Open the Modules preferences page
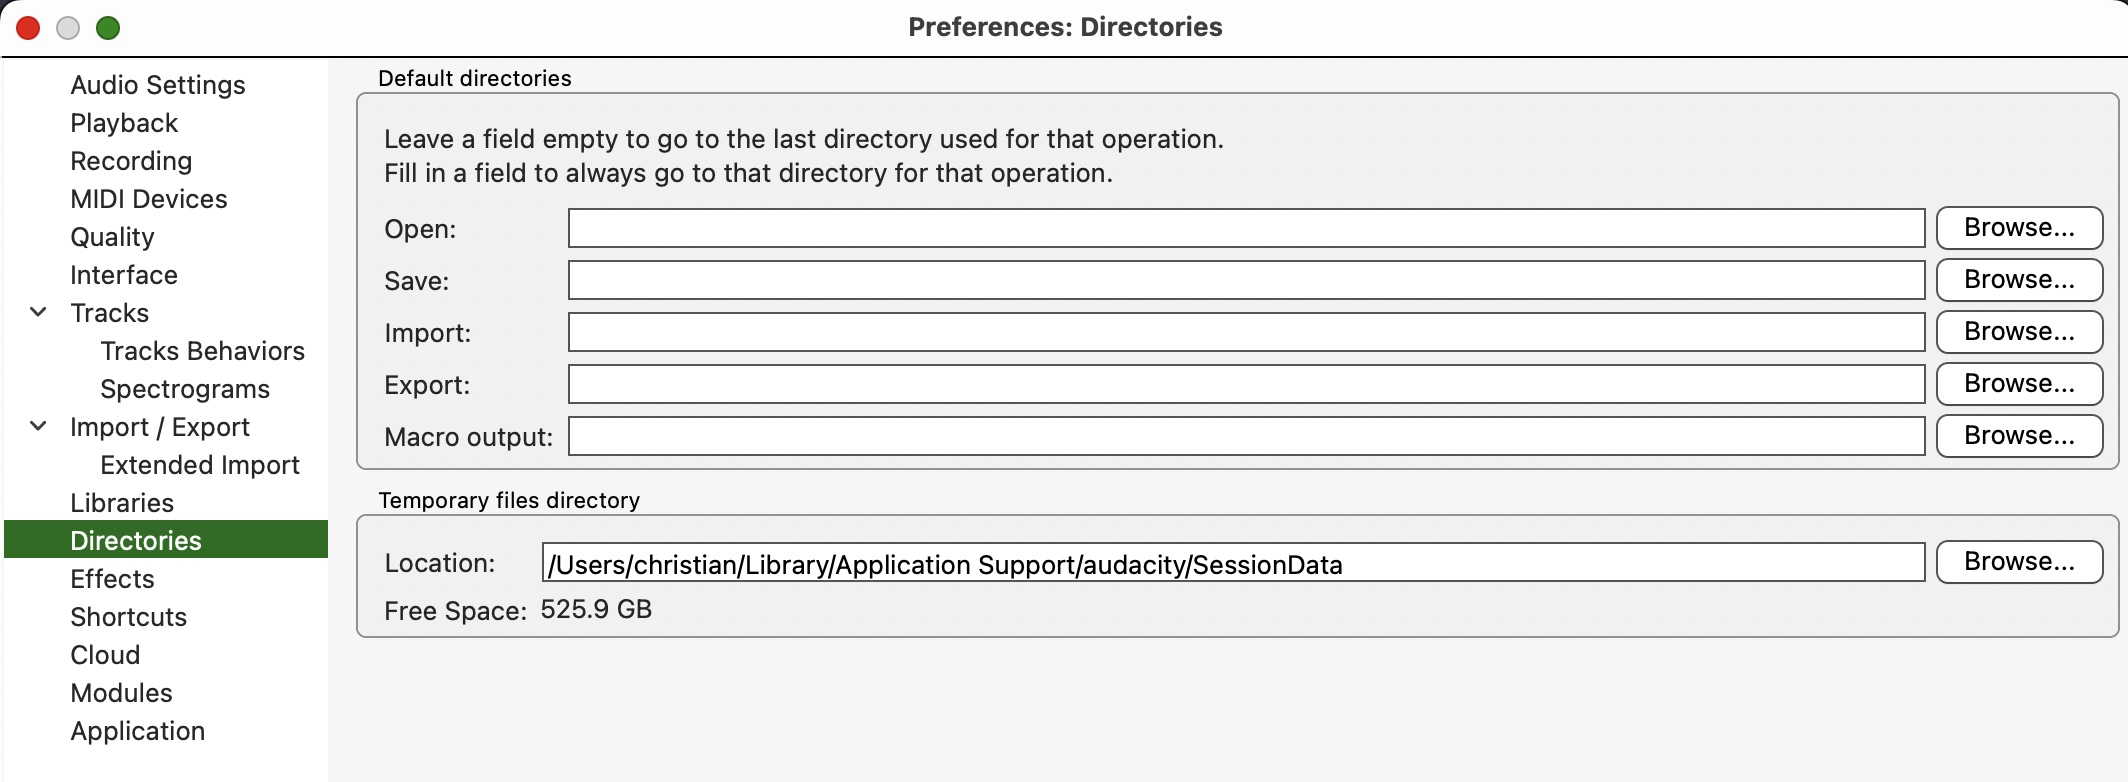 point(121,693)
